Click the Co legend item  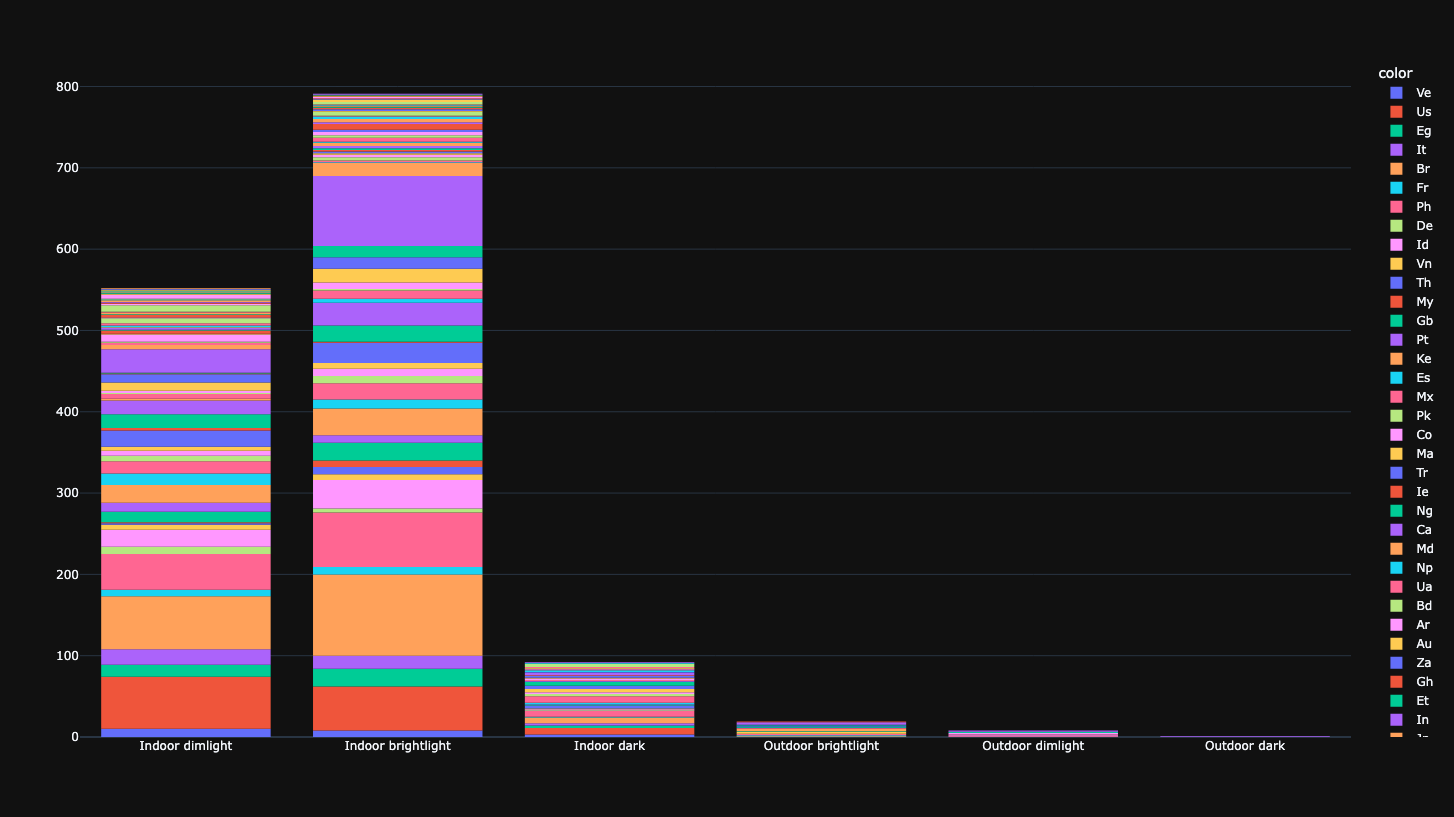pyautogui.click(x=1411, y=435)
